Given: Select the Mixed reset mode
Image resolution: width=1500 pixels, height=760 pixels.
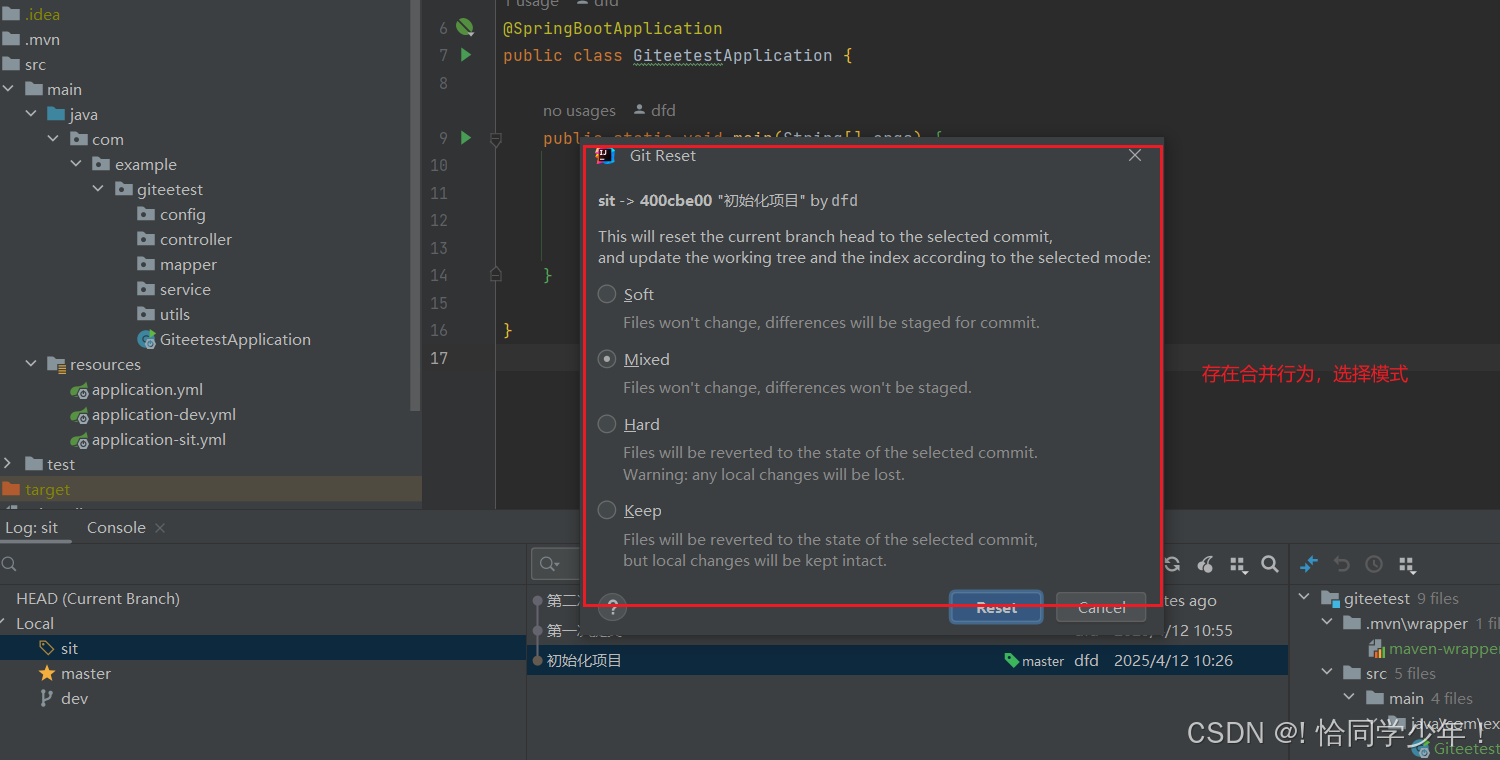Looking at the screenshot, I should click(607, 359).
